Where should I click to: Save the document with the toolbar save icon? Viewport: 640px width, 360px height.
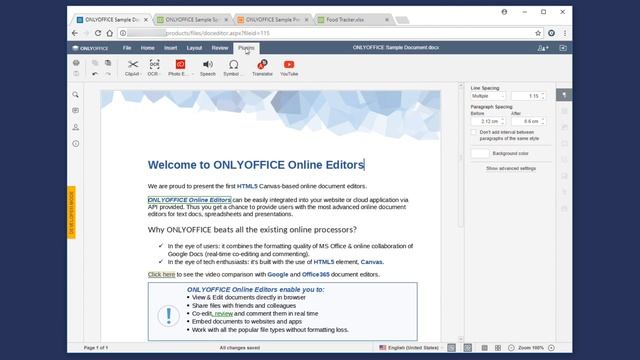[x=76, y=74]
